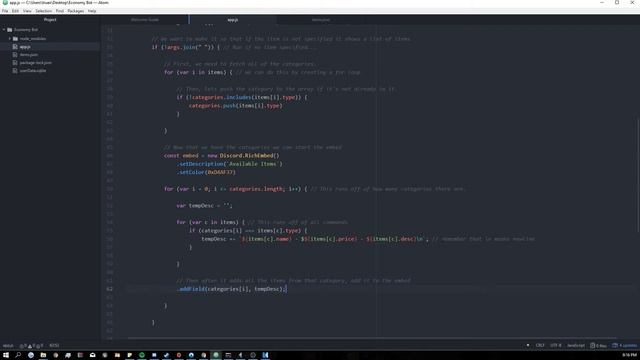Click the items.json file icon
Image resolution: width=640 pixels, height=360 pixels.
tap(15, 55)
